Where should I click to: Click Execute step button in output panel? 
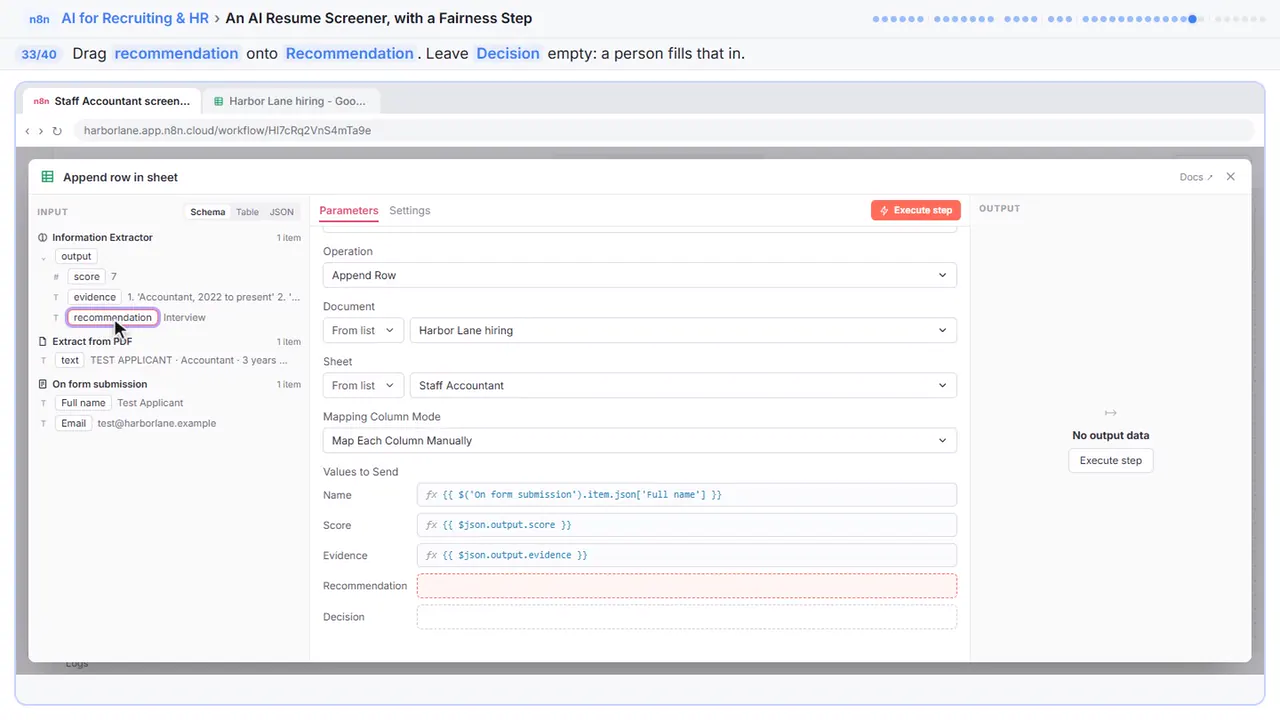(x=1111, y=461)
